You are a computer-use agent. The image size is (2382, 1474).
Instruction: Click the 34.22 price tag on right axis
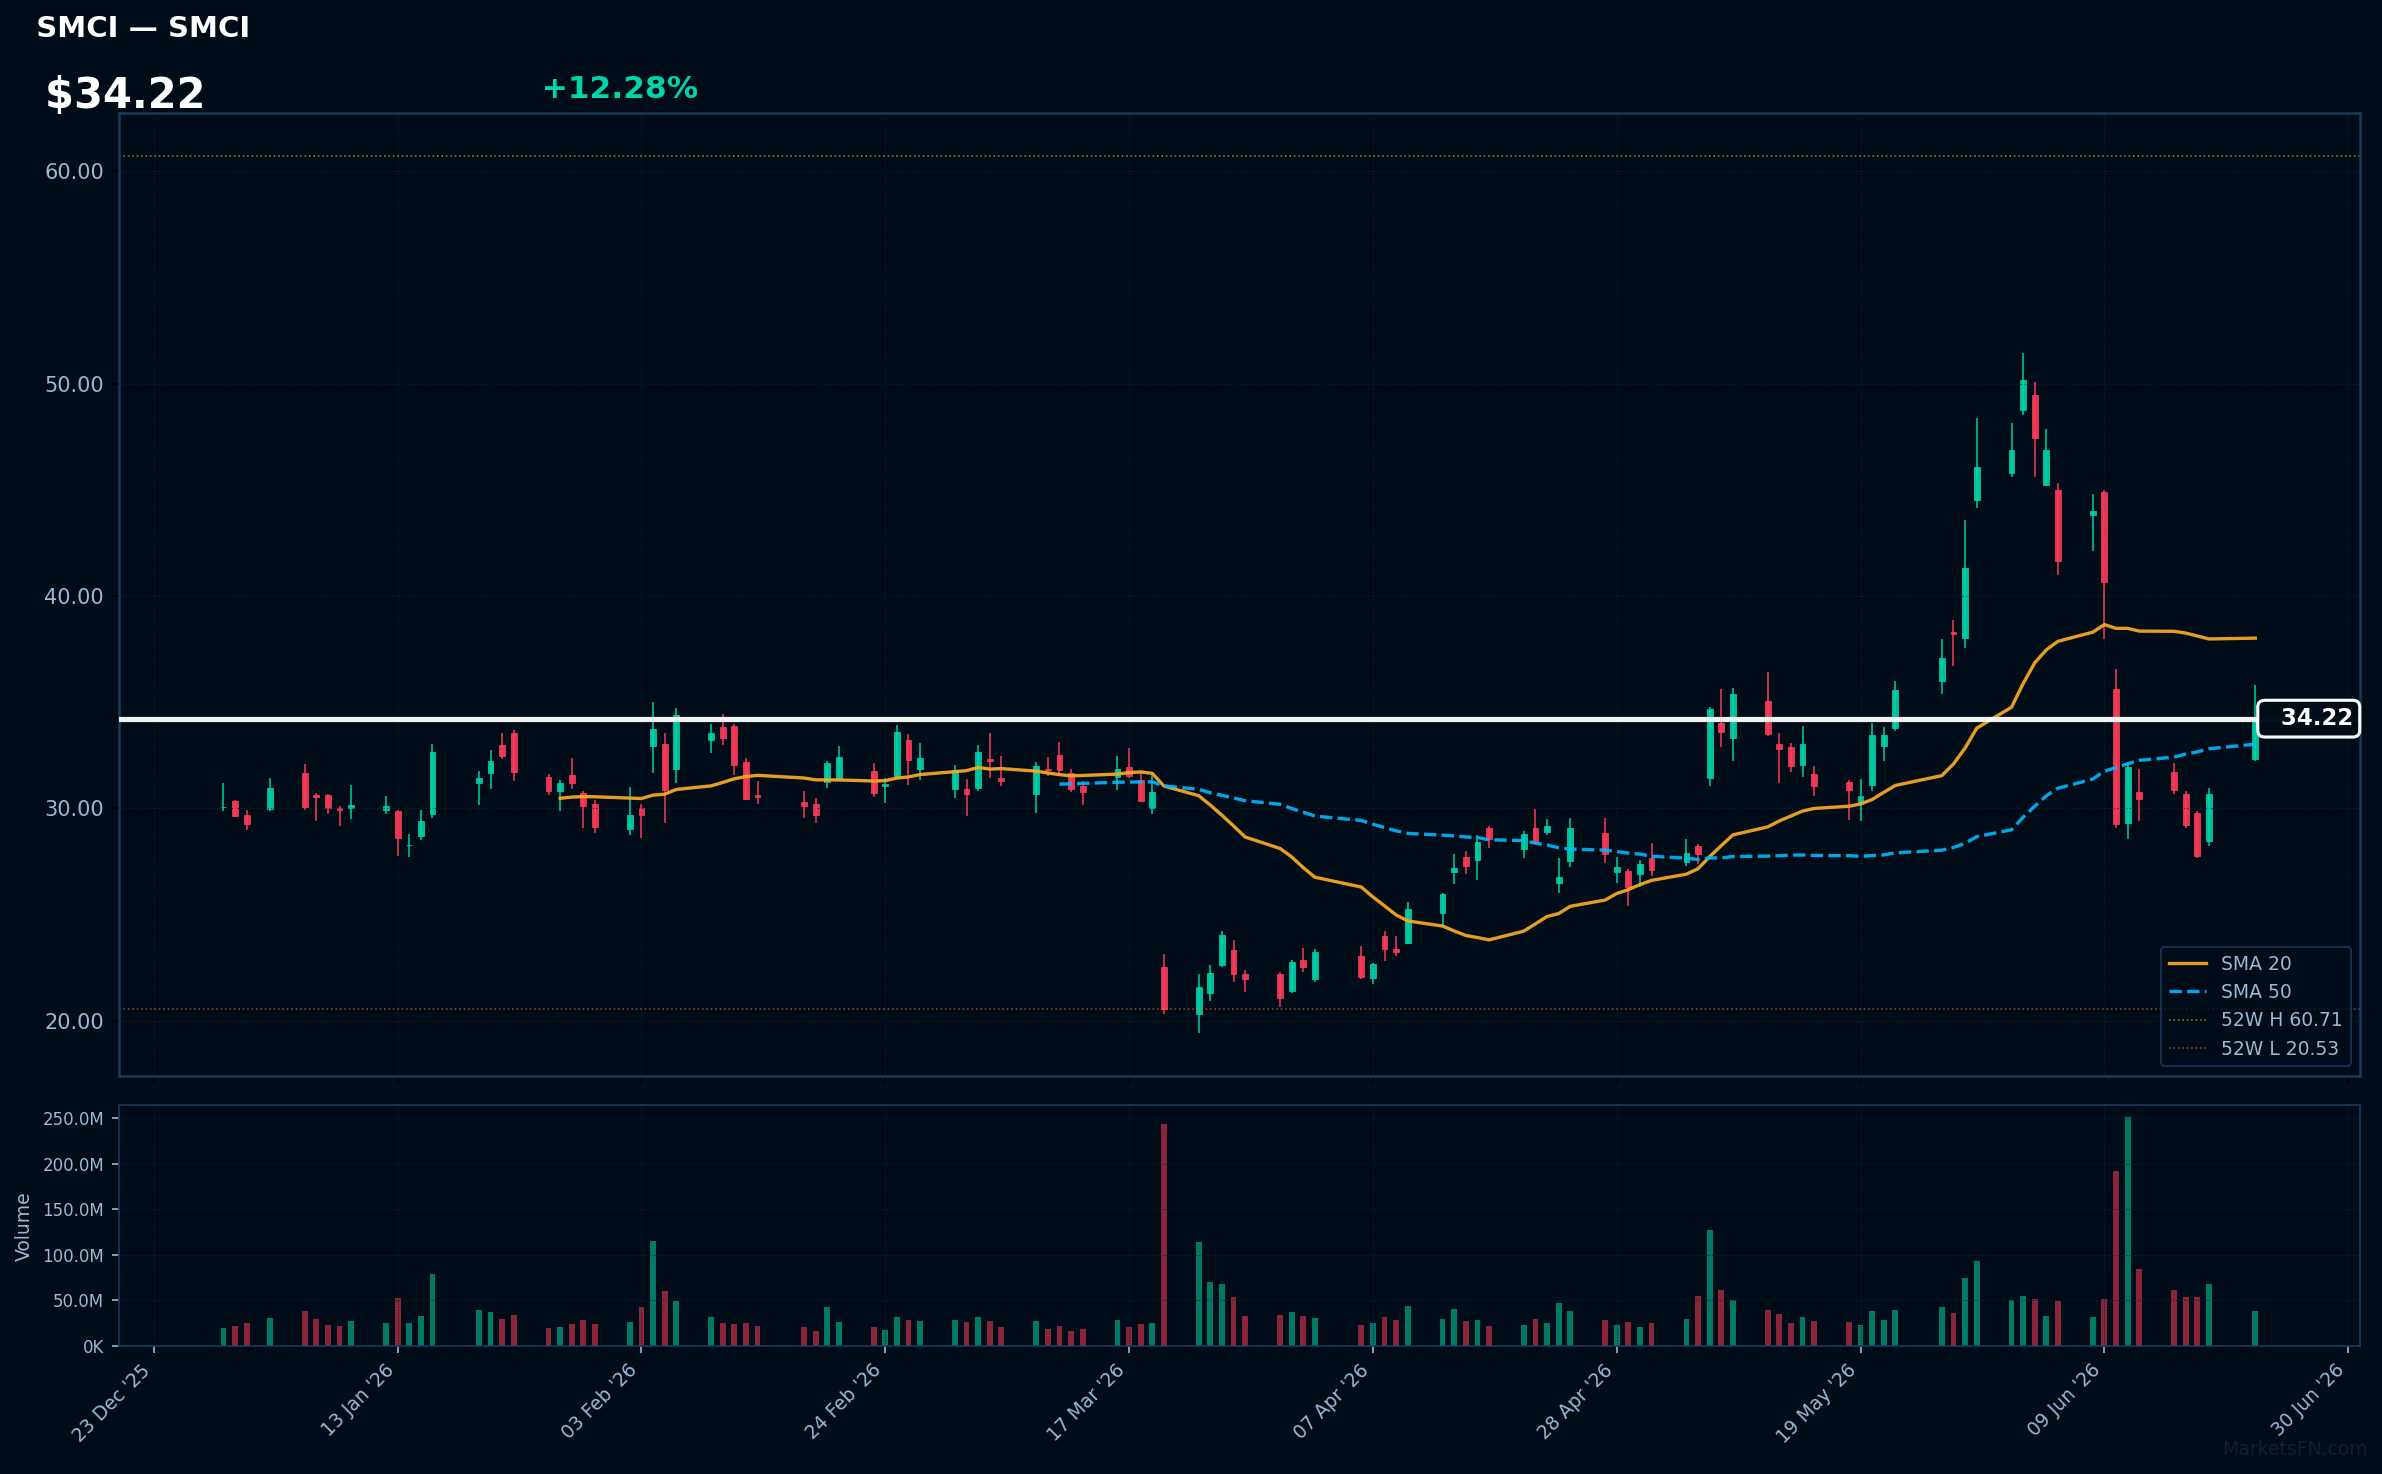2308,718
